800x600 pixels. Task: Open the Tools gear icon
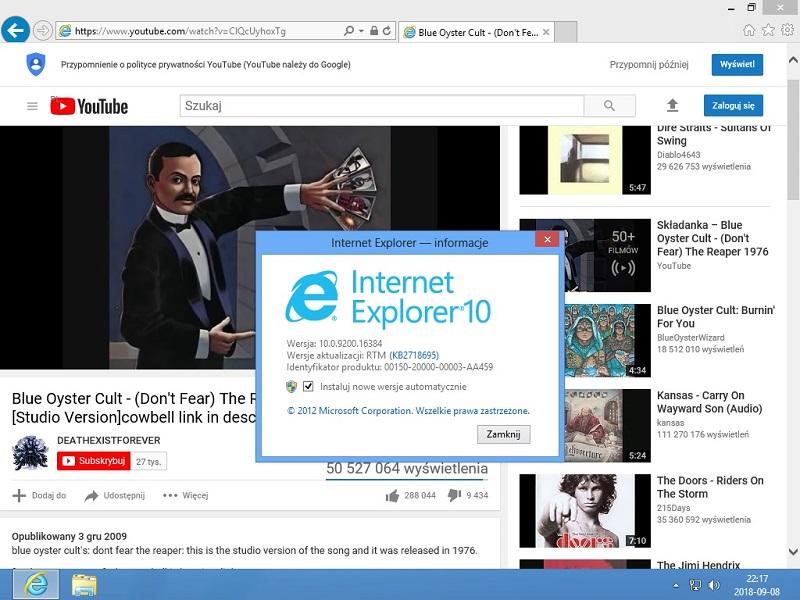tap(787, 30)
